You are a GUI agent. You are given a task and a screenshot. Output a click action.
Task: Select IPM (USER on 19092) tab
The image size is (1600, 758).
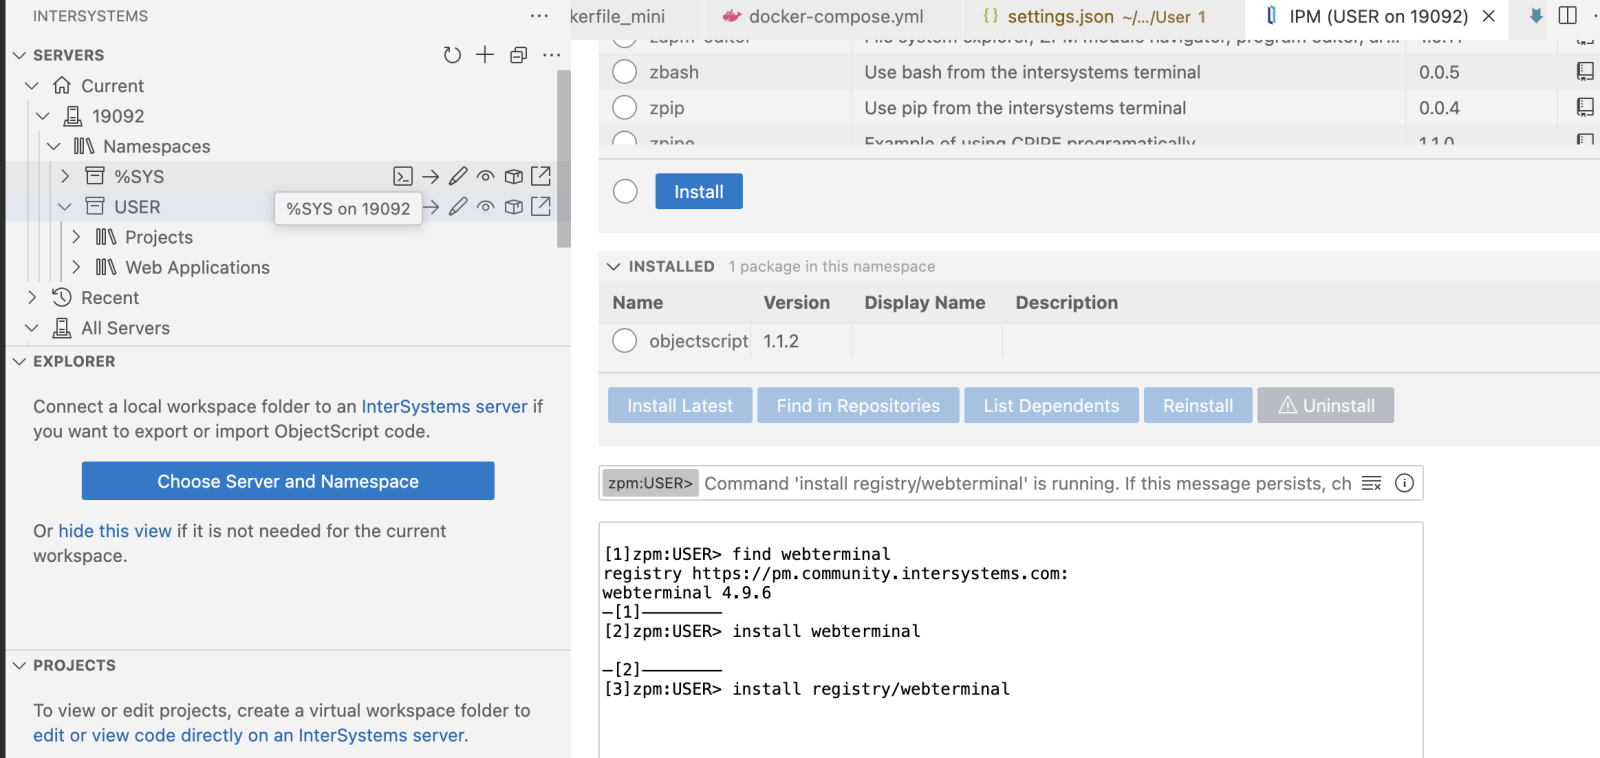click(x=1377, y=16)
